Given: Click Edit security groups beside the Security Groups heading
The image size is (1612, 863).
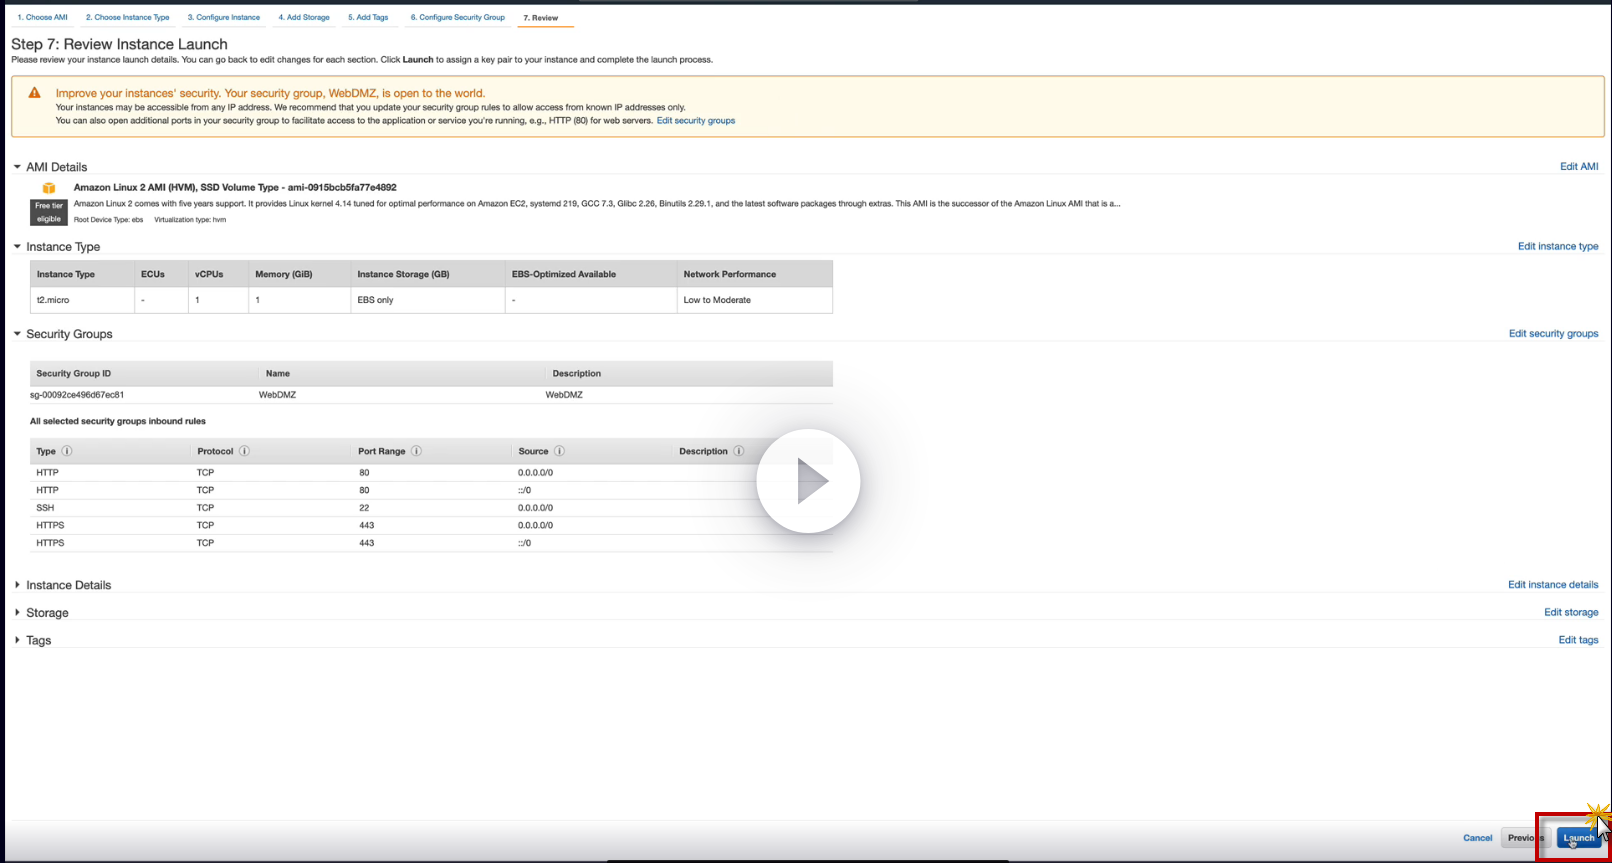Looking at the screenshot, I should pyautogui.click(x=1554, y=334).
